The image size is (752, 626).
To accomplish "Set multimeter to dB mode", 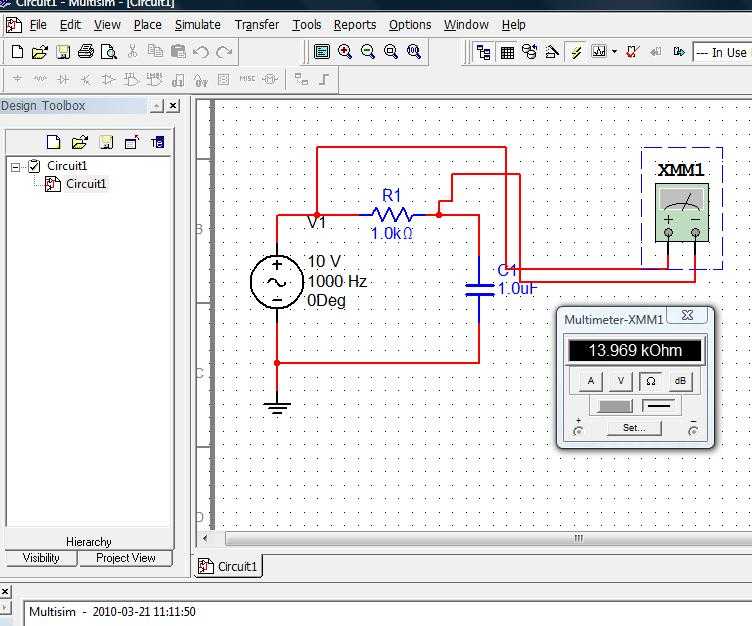I will pos(680,381).
